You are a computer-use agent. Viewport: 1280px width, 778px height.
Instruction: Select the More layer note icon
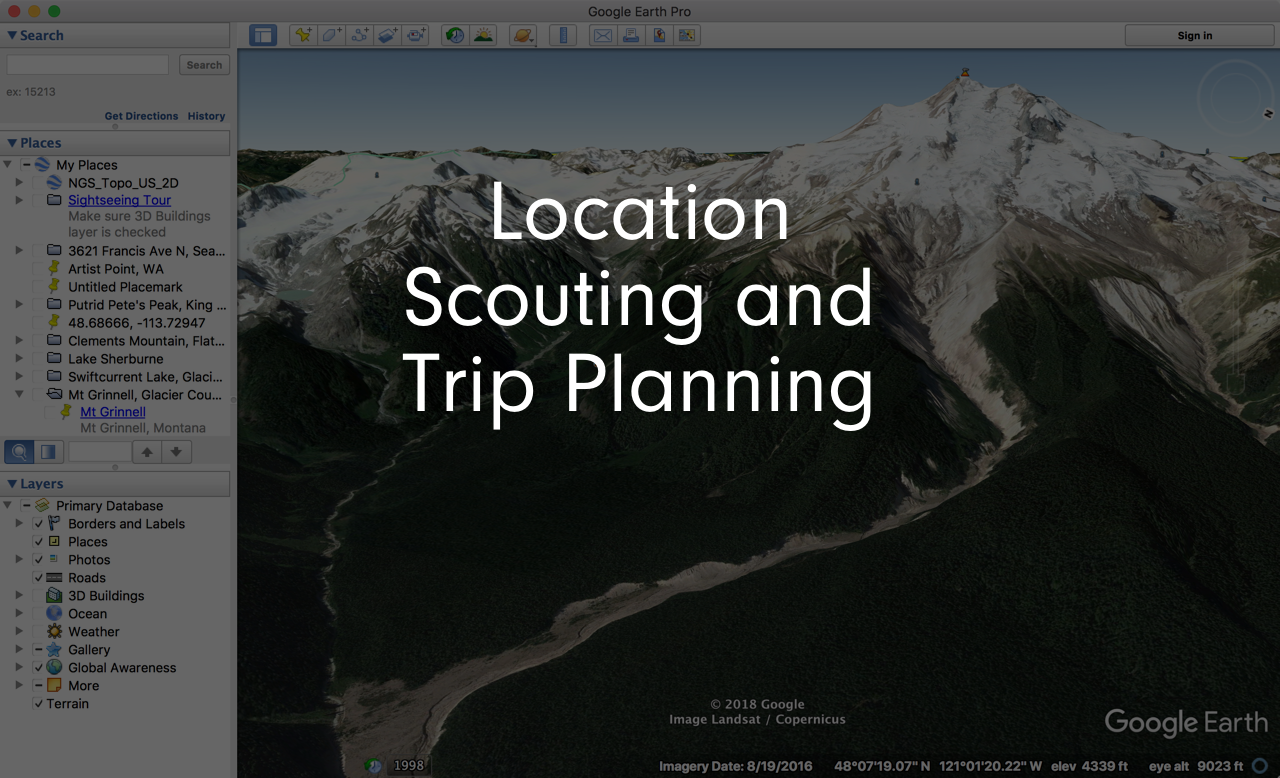[x=54, y=686]
